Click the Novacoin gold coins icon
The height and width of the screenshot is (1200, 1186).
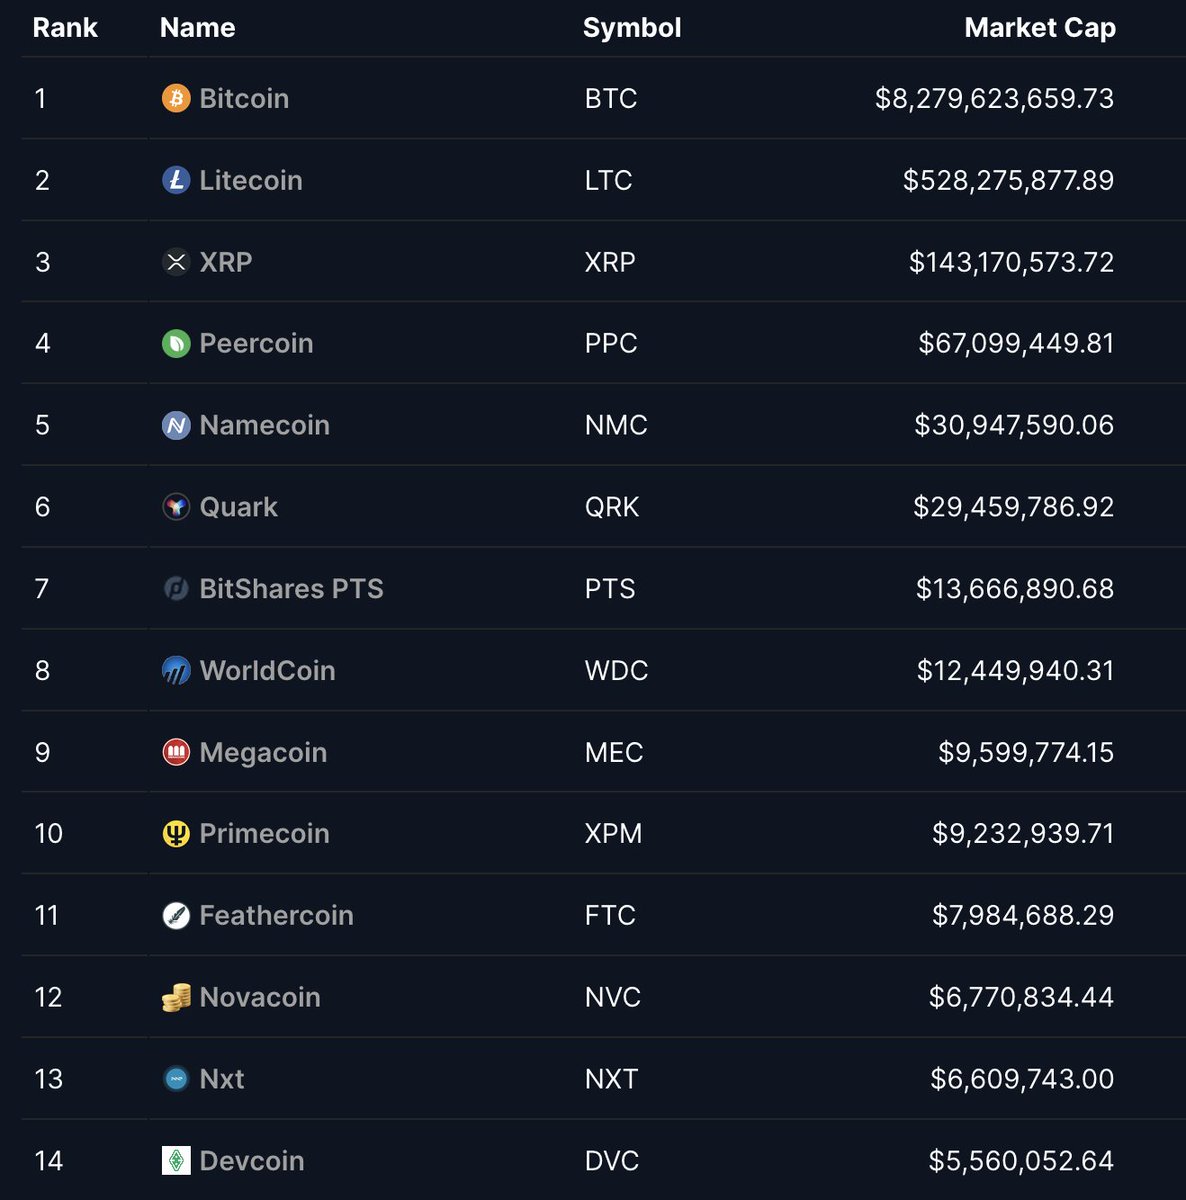(176, 997)
